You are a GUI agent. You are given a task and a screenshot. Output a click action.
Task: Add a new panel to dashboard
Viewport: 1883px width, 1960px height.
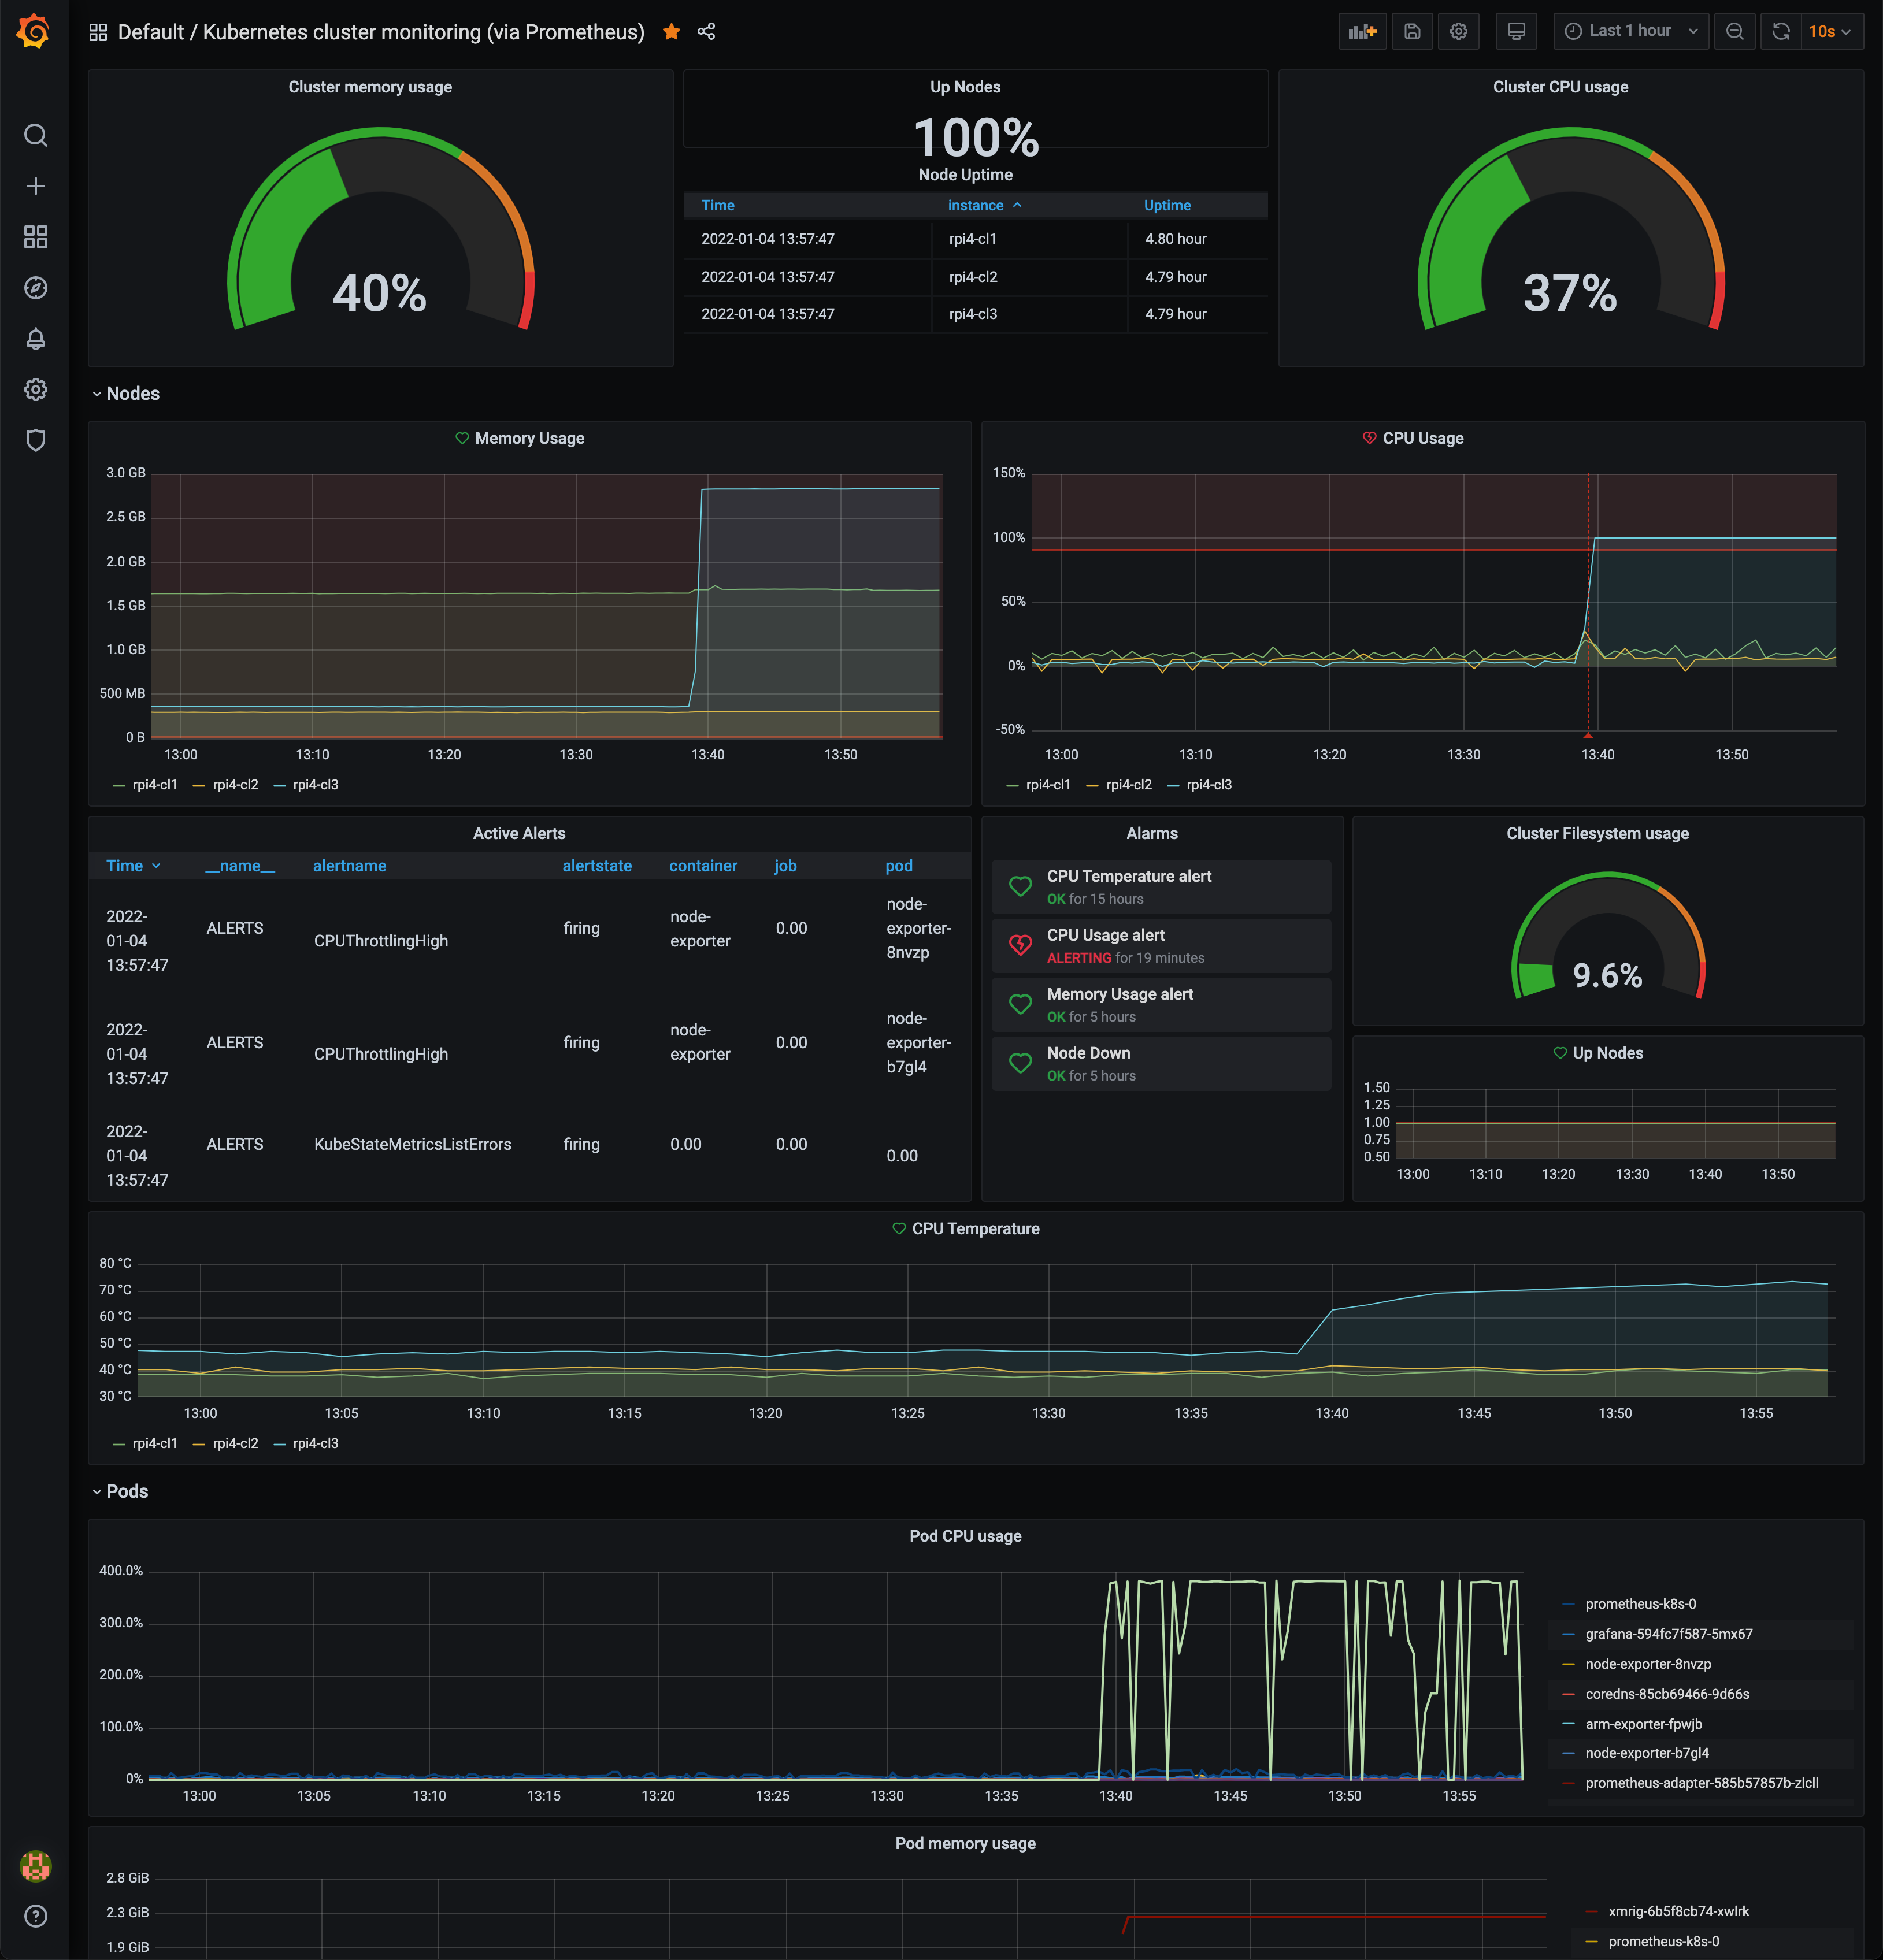click(x=1362, y=31)
